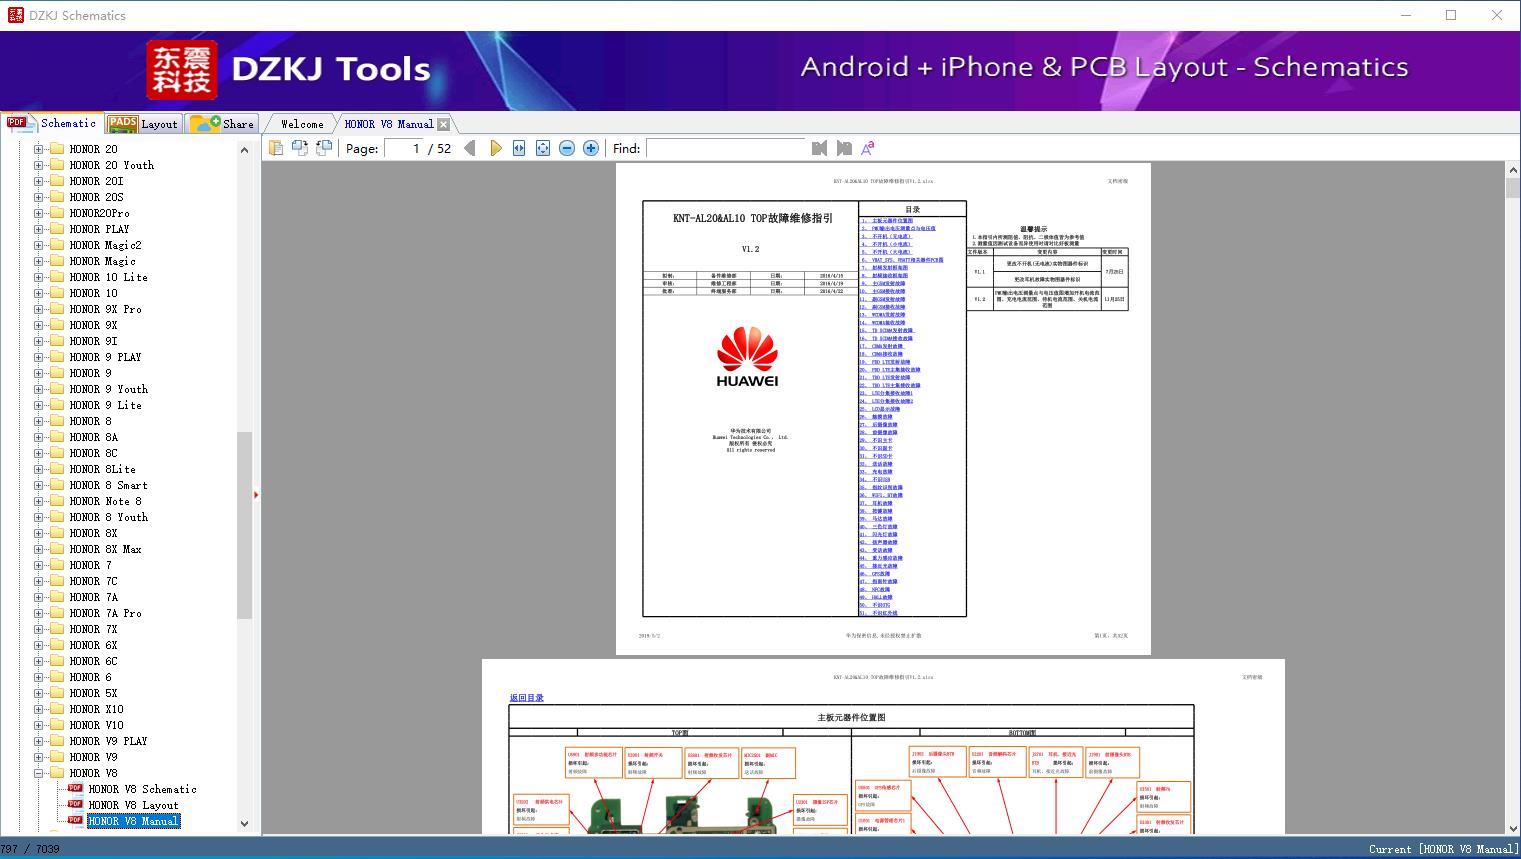The width and height of the screenshot is (1521, 859).
Task: Click the 返回目录 link on page two
Action: point(527,697)
